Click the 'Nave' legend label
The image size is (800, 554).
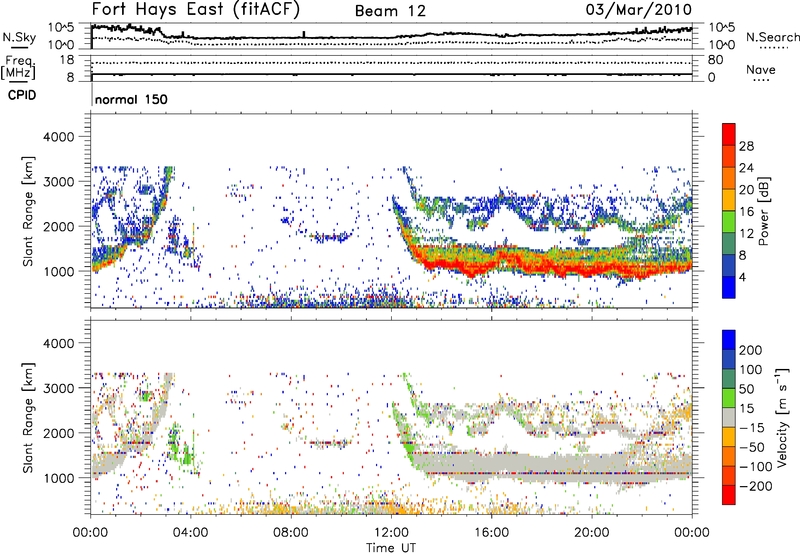760,69
